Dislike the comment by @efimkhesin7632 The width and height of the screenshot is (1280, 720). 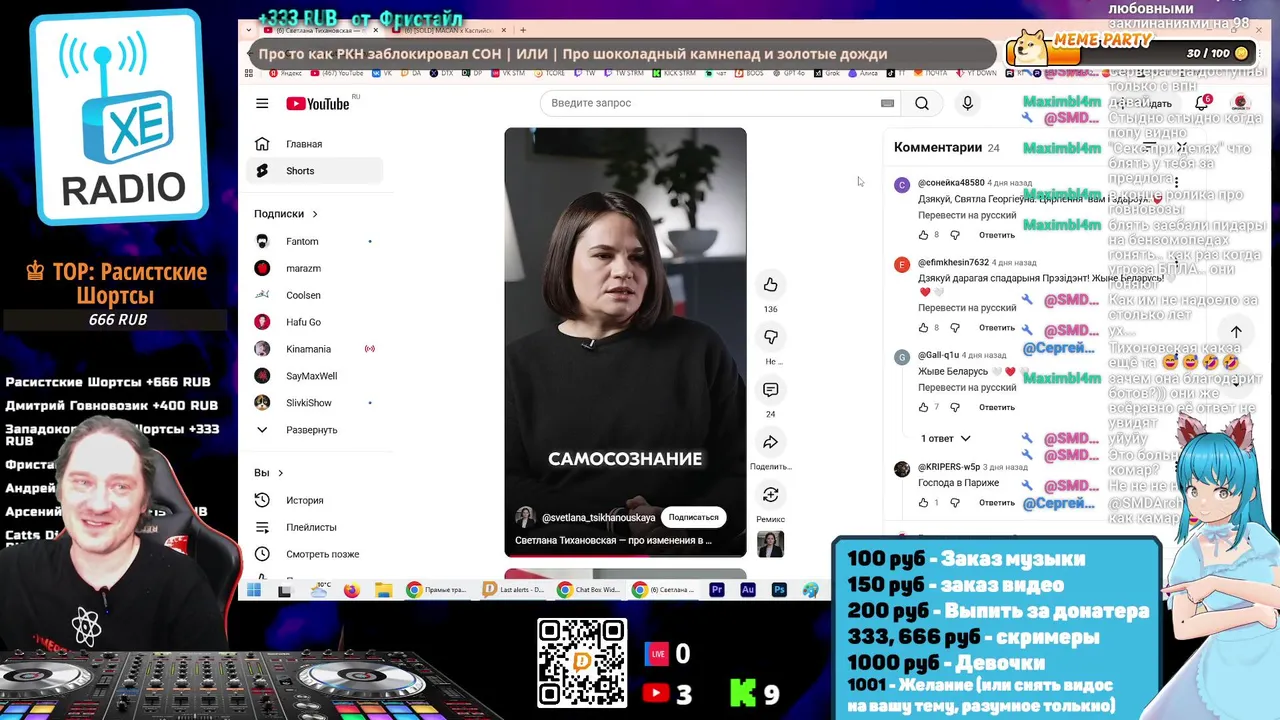pos(954,328)
